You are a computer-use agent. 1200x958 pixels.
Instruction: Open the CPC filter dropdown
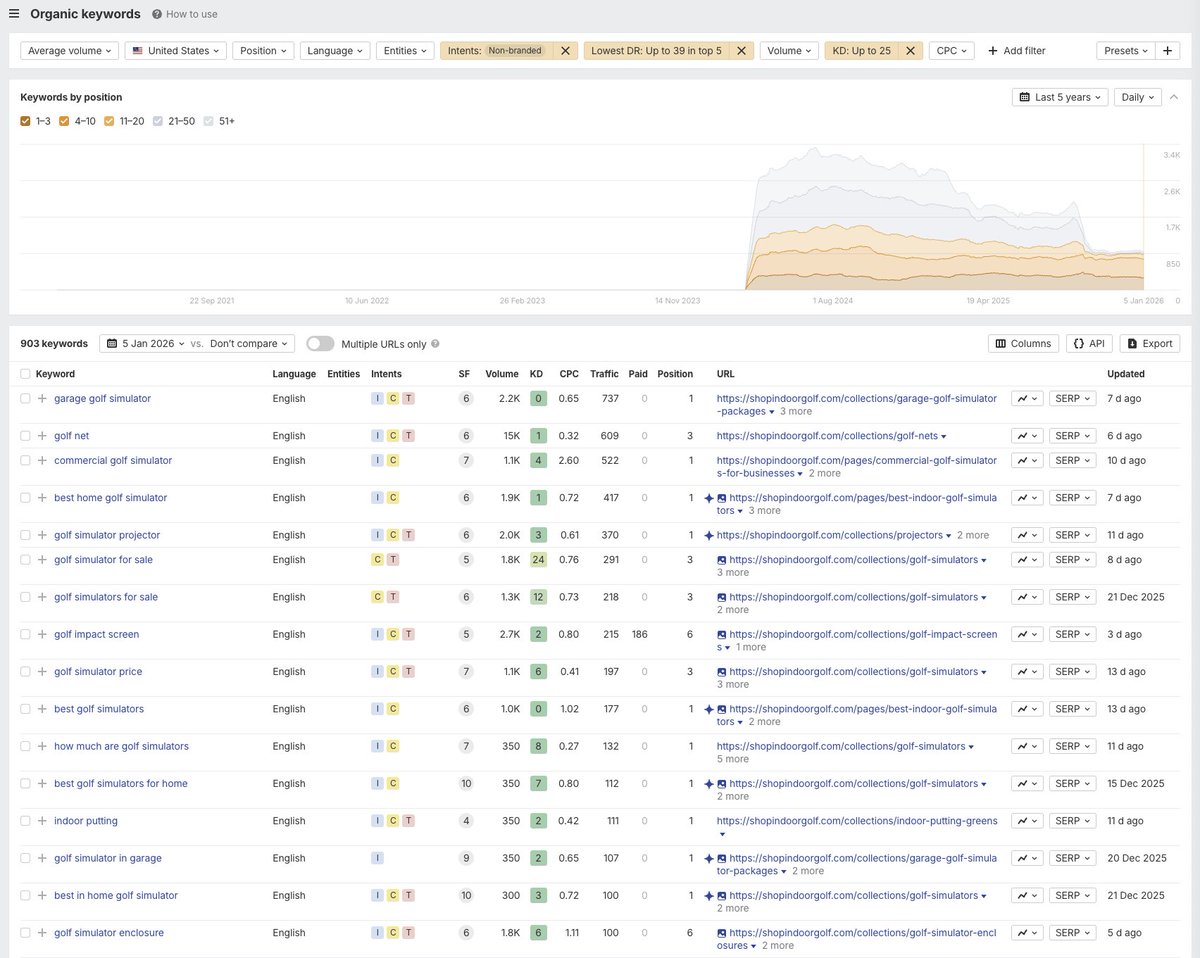(951, 50)
